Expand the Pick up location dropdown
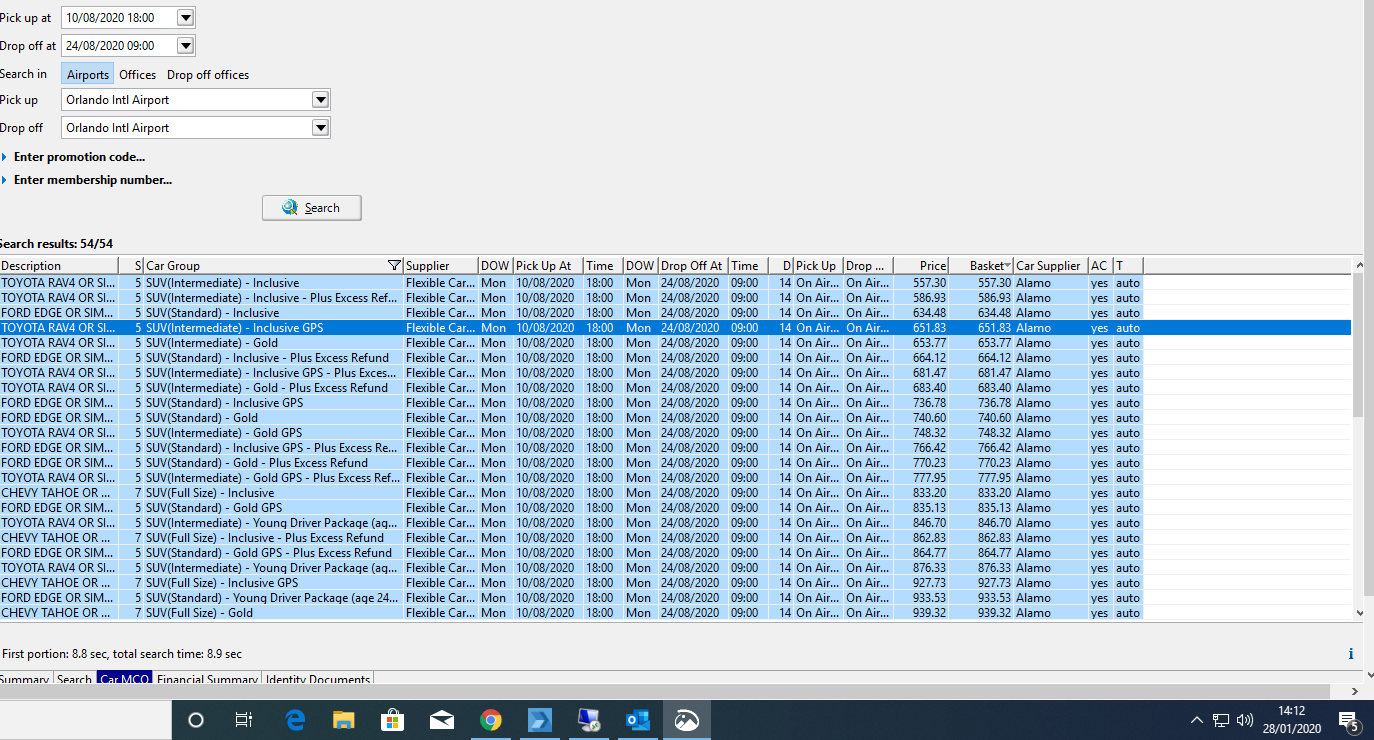 click(320, 100)
